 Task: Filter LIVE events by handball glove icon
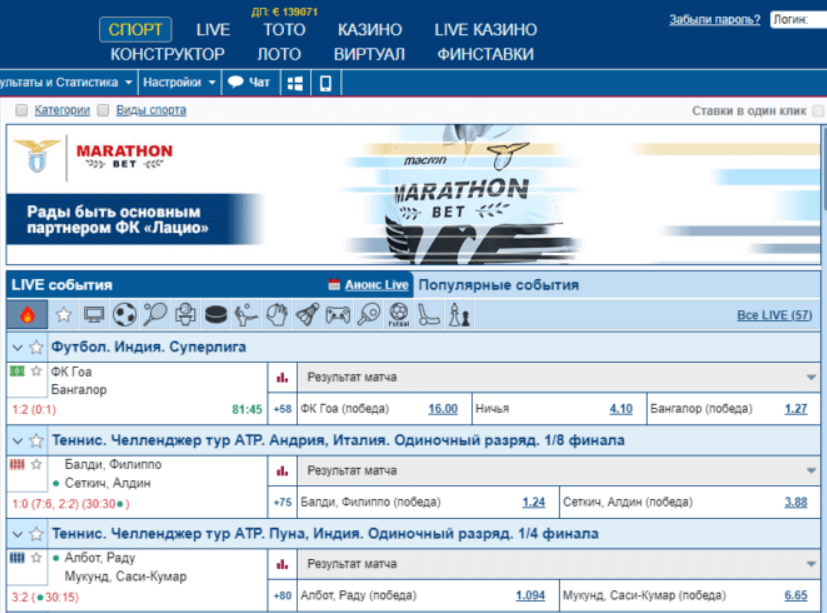point(277,315)
